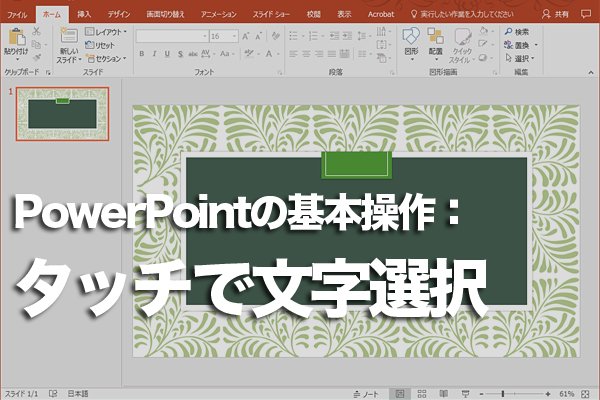Screen dimensions: 600x400
Task: Open the change case Aa dropdown
Action: 227,54
